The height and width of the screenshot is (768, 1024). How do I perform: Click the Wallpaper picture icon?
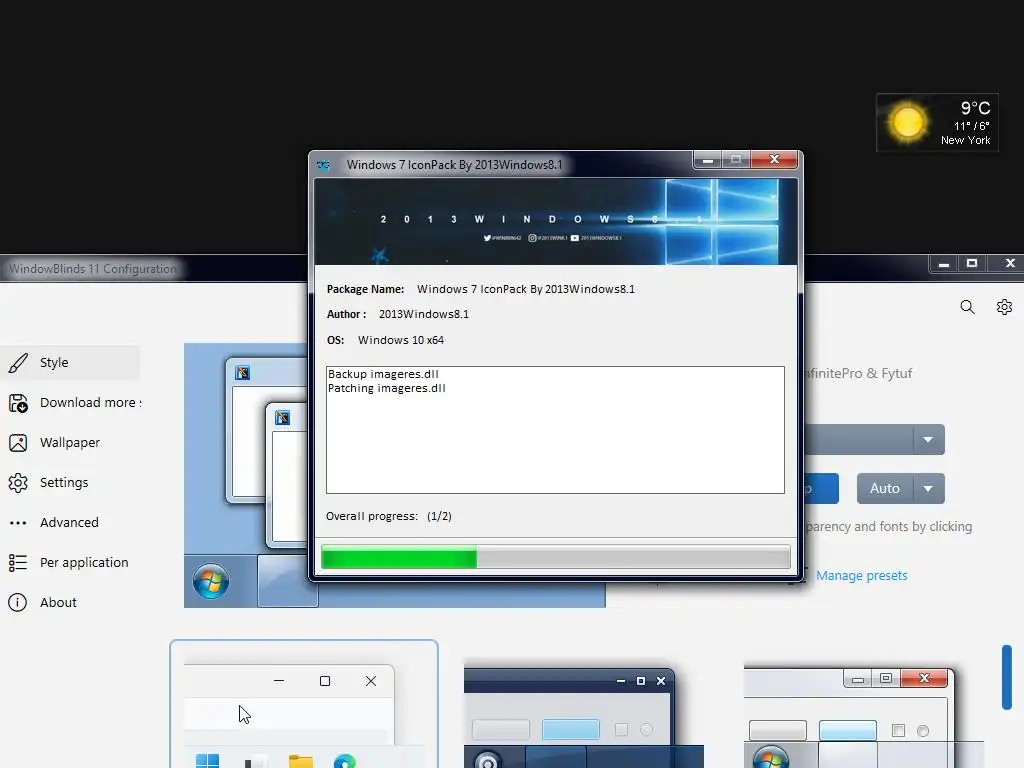click(18, 443)
